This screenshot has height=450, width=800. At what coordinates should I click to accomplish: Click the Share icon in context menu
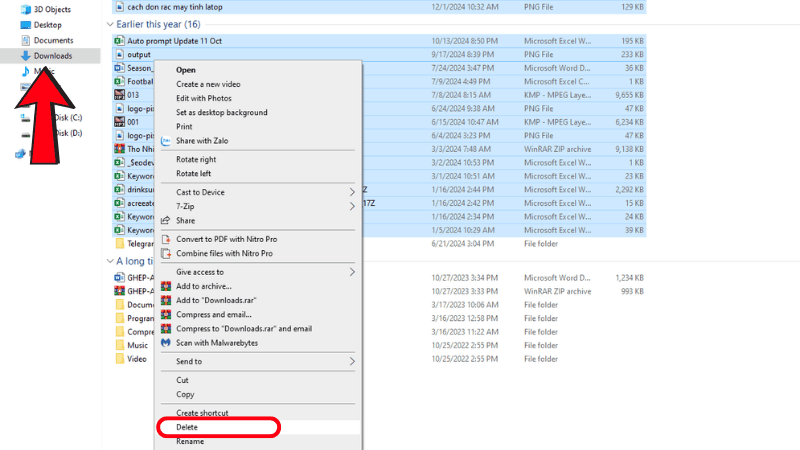pyautogui.click(x=166, y=220)
